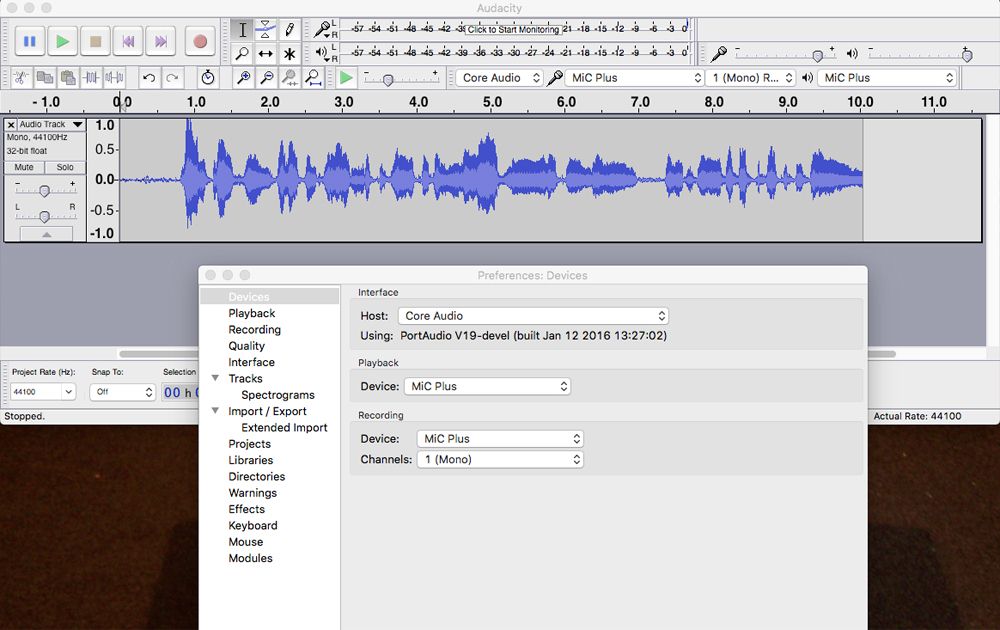Screen dimensions: 1000x630
Task: Click the play-at-speed slider handle
Action: (x=387, y=80)
